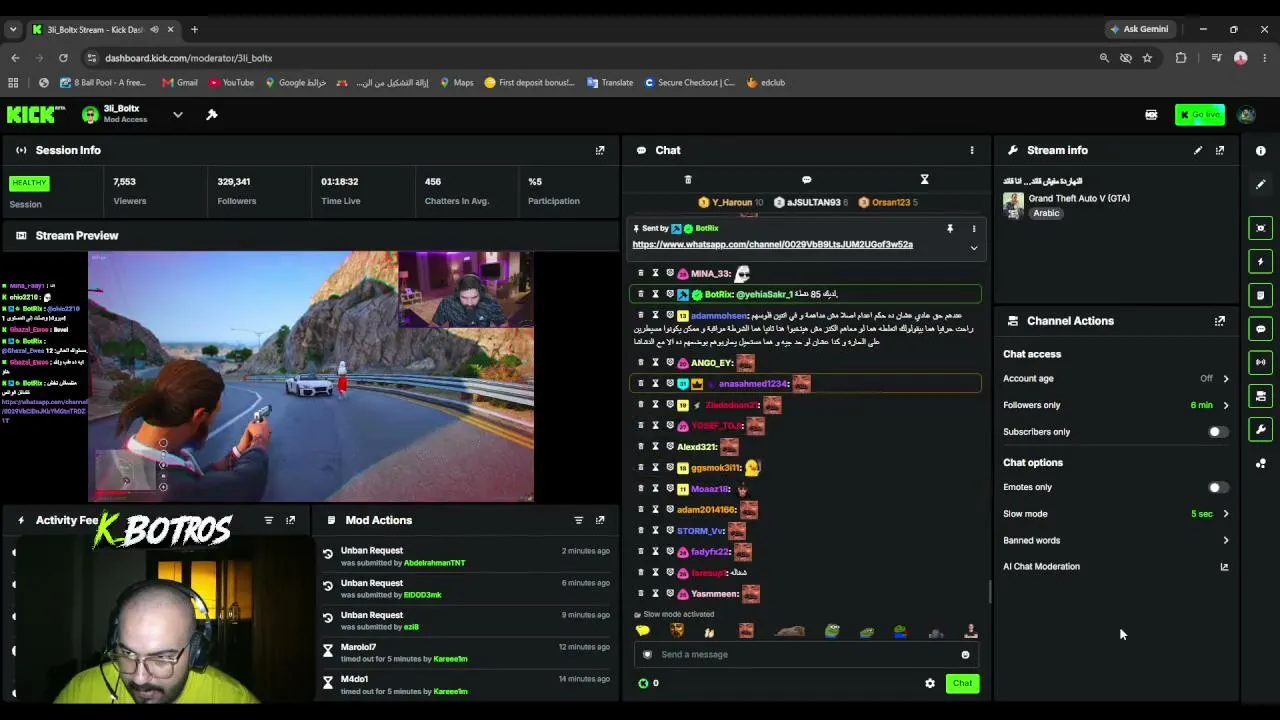Delete the message from MINA_33
The image size is (1280, 720).
click(641, 273)
